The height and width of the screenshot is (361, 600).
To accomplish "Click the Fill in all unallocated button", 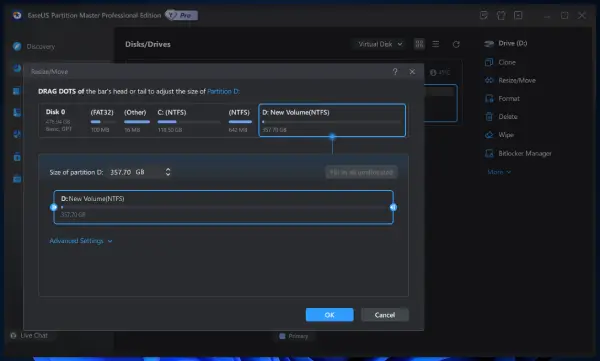I will coord(361,172).
